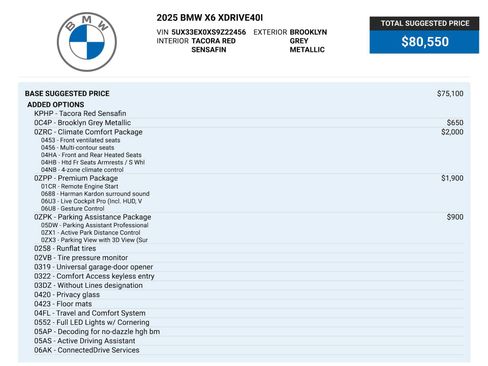Select "05DW - Parking Assistant Professional"
The width and height of the screenshot is (488, 366).
[94, 225]
